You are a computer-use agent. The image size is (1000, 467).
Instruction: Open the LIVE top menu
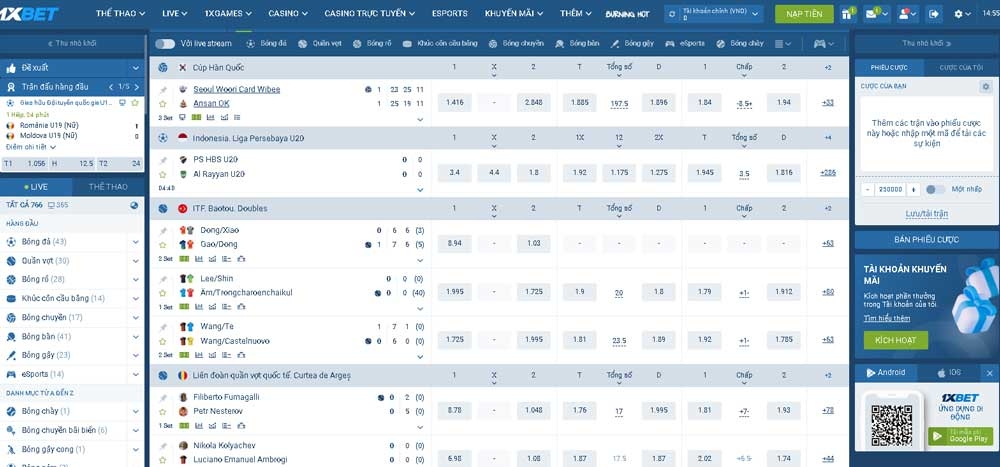tap(175, 13)
